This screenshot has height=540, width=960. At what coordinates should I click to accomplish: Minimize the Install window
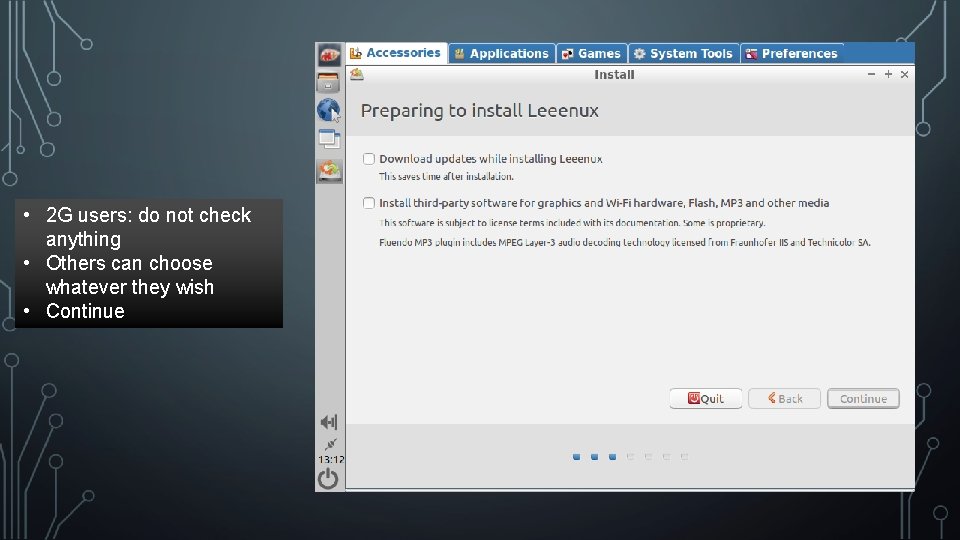coord(871,74)
